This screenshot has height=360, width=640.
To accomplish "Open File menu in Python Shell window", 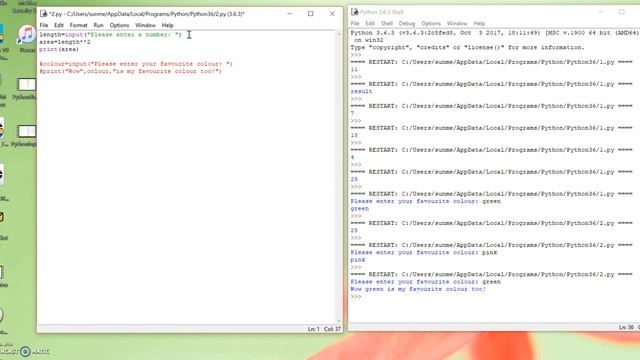I will 355,24.
